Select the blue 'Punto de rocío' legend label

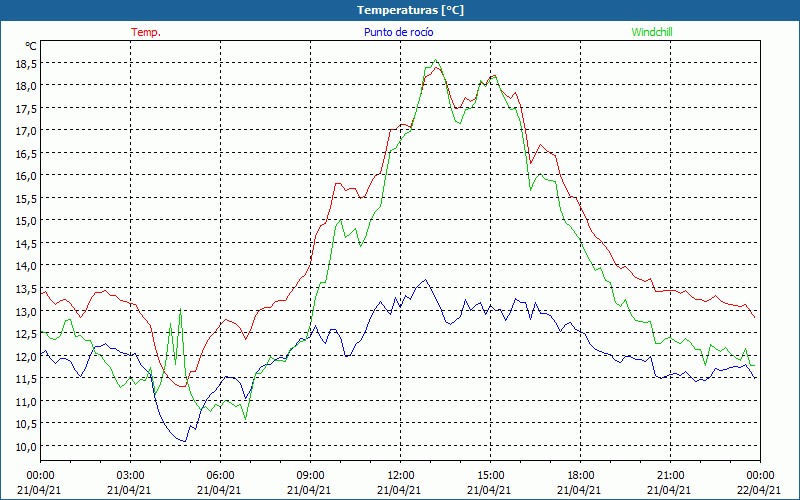398,32
